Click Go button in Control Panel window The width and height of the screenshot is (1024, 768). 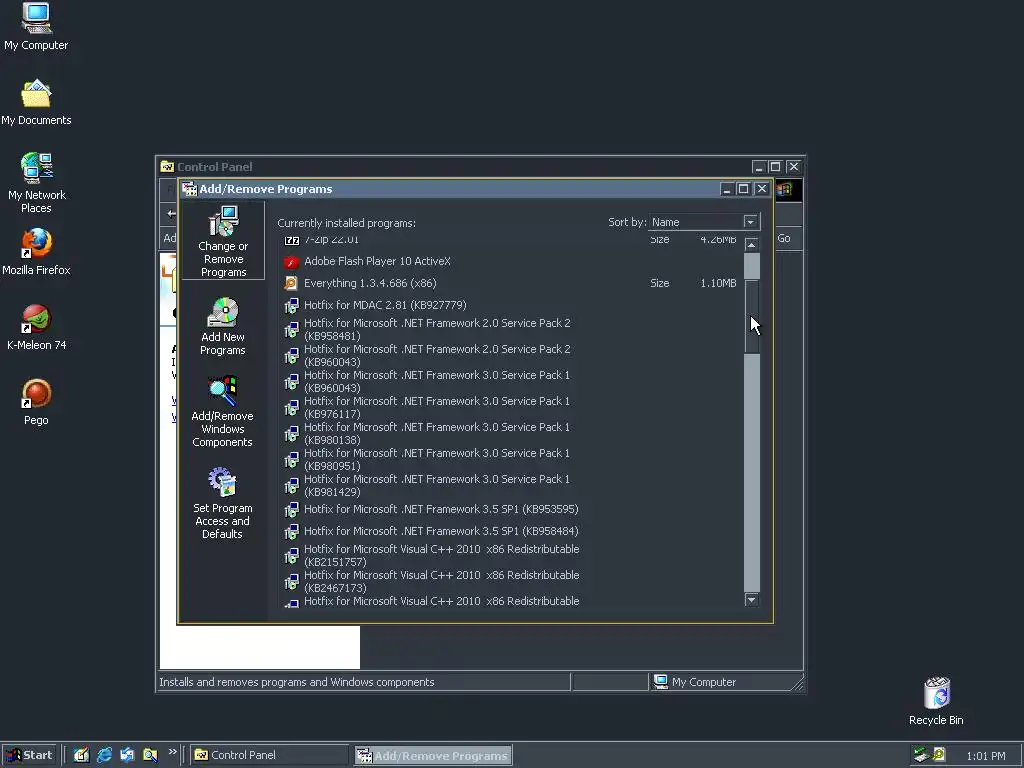point(784,238)
